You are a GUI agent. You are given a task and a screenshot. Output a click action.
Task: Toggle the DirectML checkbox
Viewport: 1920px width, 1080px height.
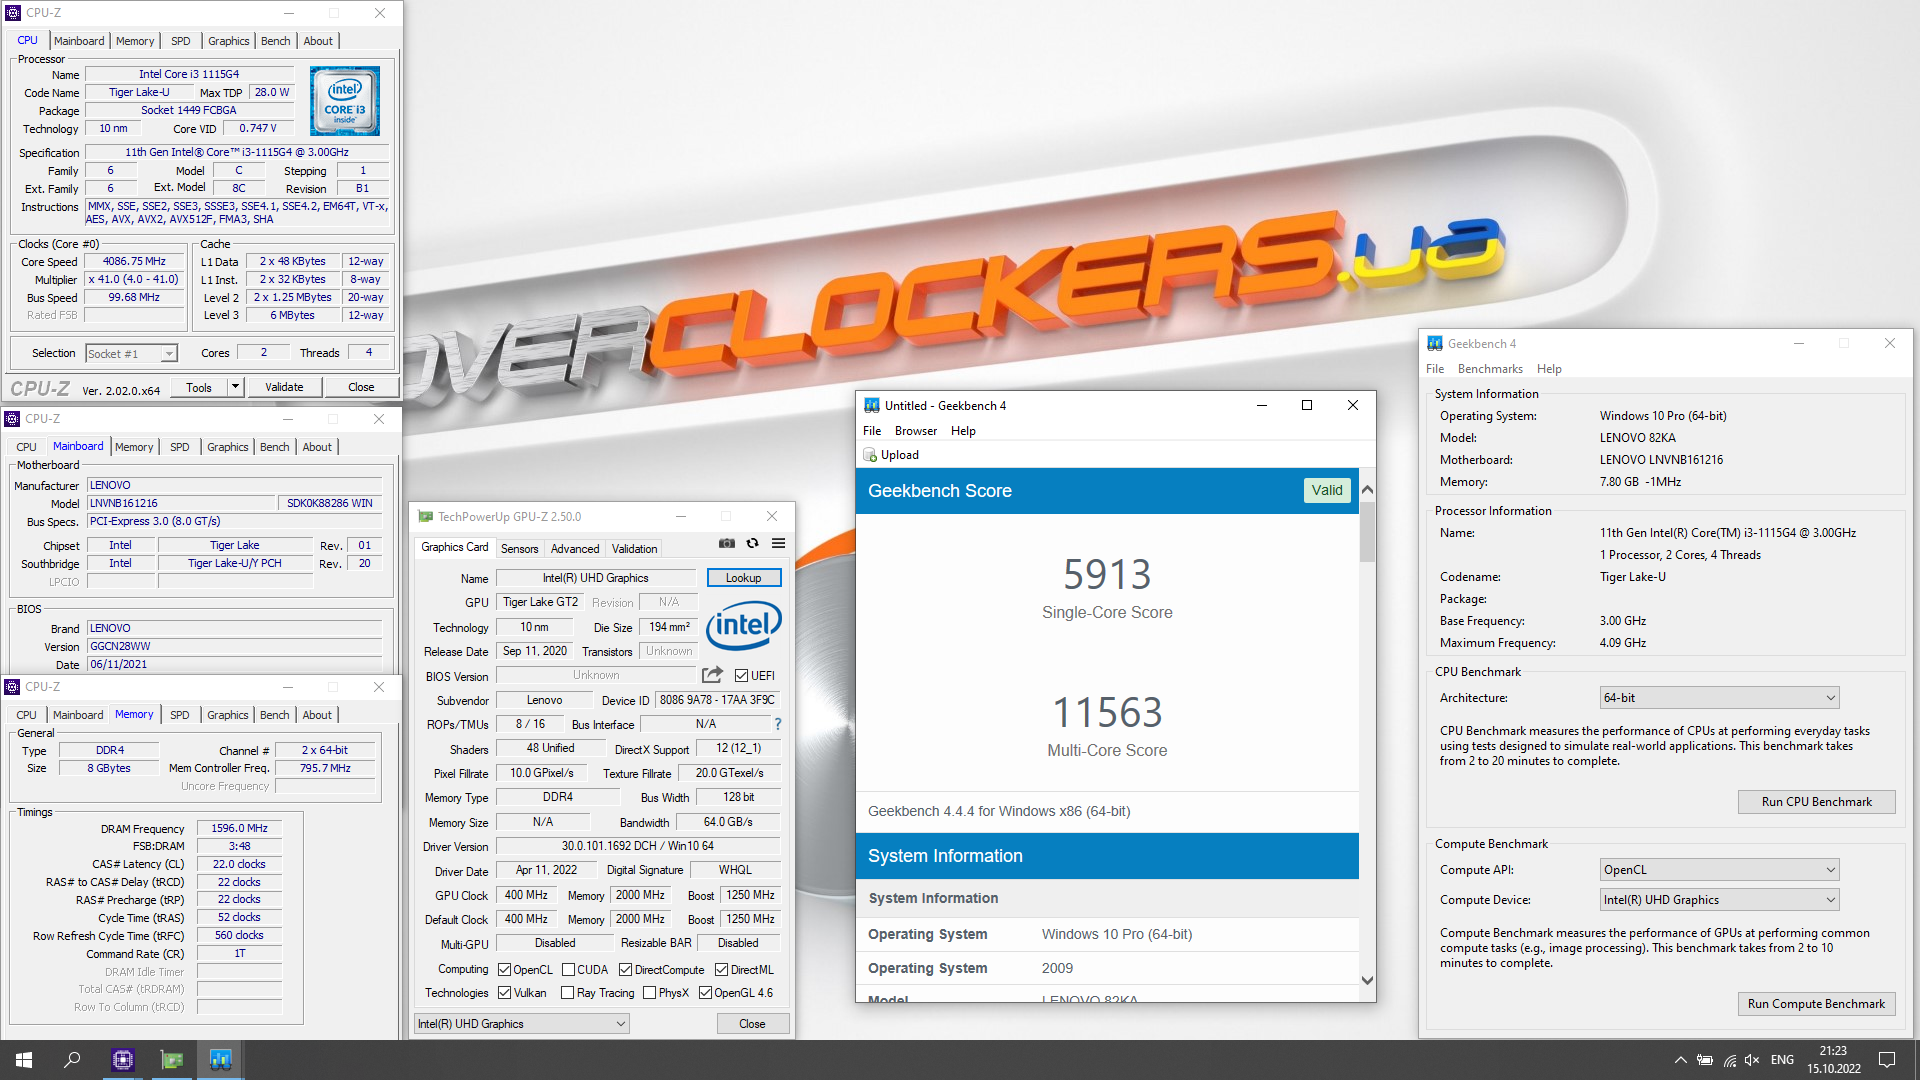(x=721, y=970)
